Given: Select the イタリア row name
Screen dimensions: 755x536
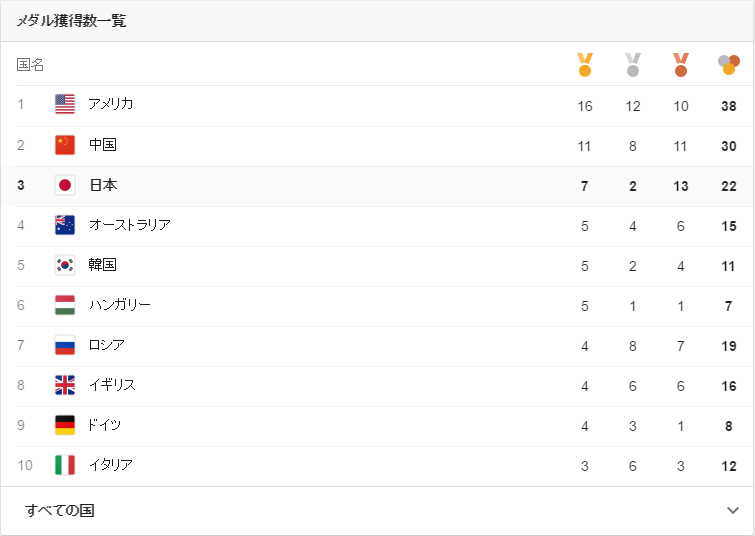Looking at the screenshot, I should coord(111,465).
